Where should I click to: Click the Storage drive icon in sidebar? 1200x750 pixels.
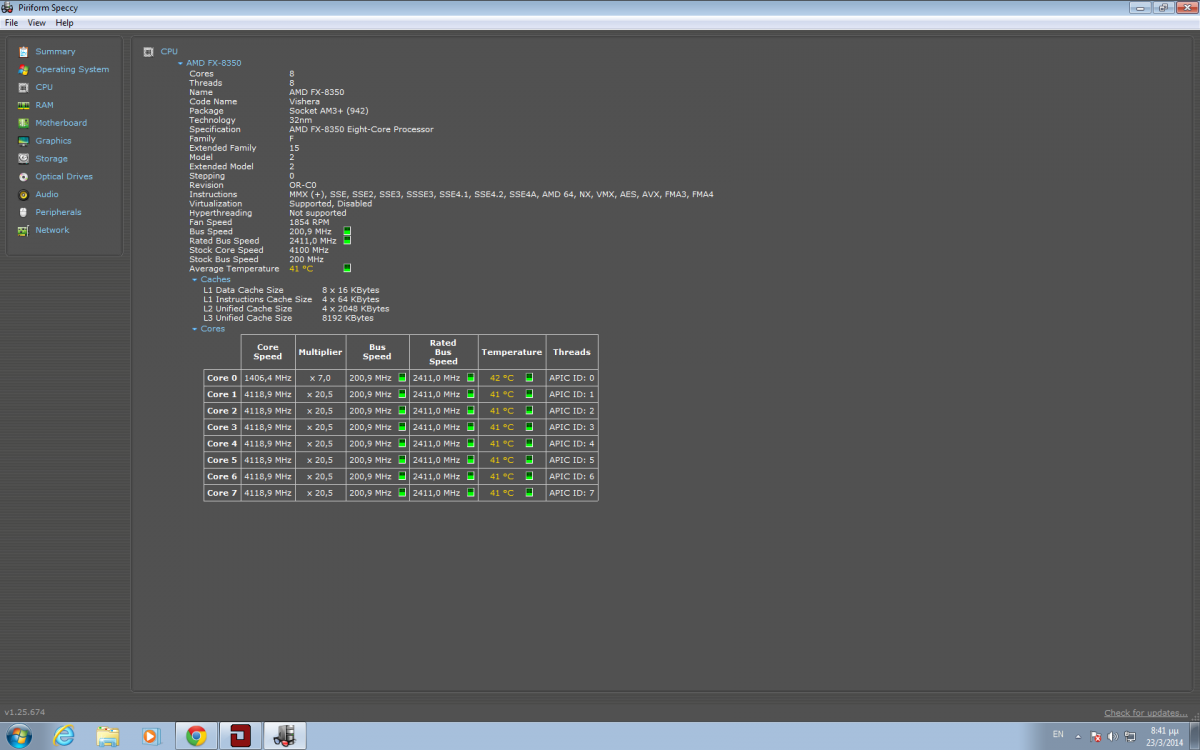[x=24, y=159]
